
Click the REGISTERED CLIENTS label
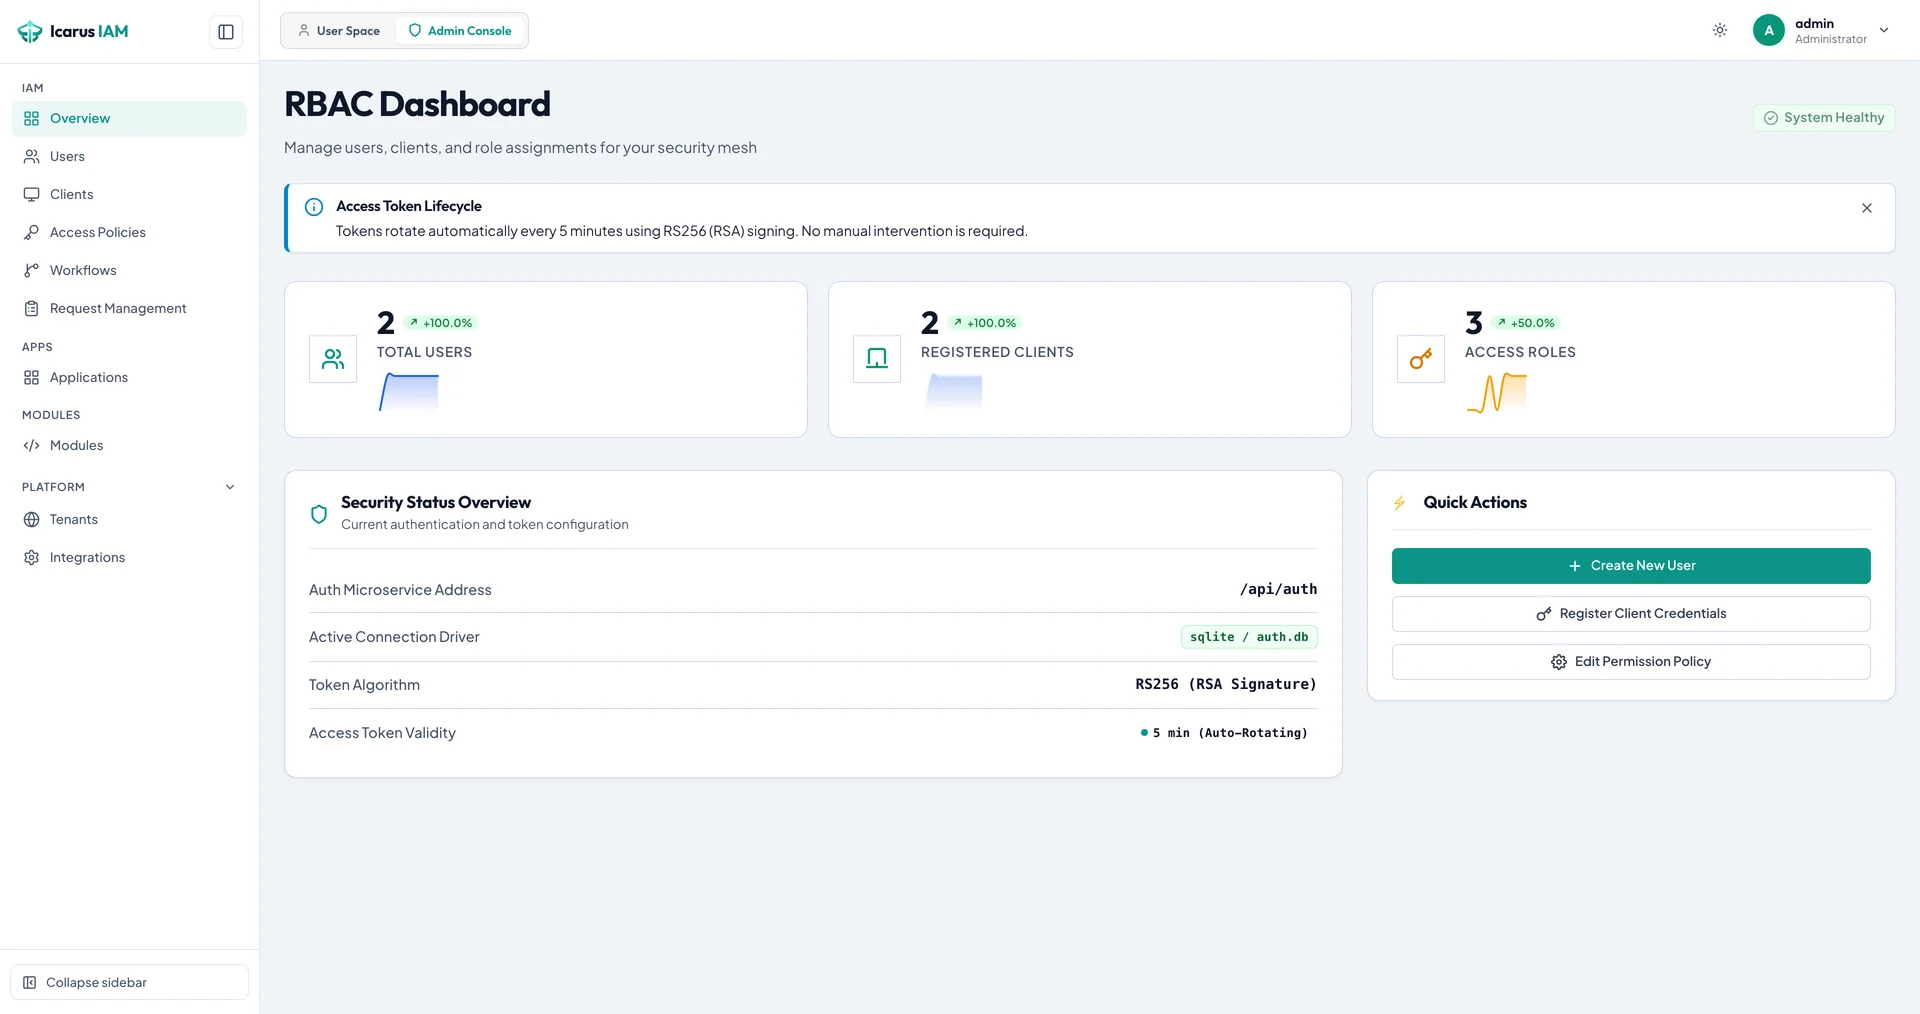[x=997, y=352]
